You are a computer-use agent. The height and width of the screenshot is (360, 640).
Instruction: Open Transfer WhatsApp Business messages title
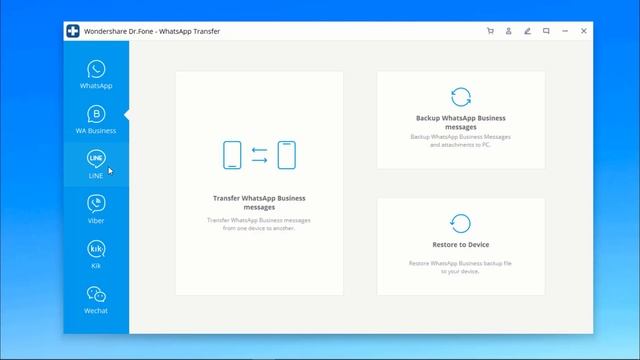[259, 202]
